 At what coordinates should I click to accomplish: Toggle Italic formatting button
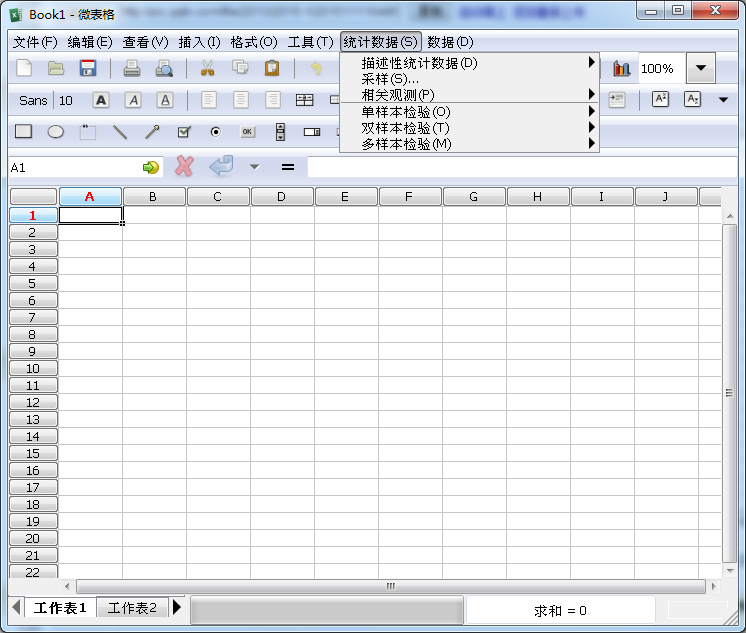133,100
